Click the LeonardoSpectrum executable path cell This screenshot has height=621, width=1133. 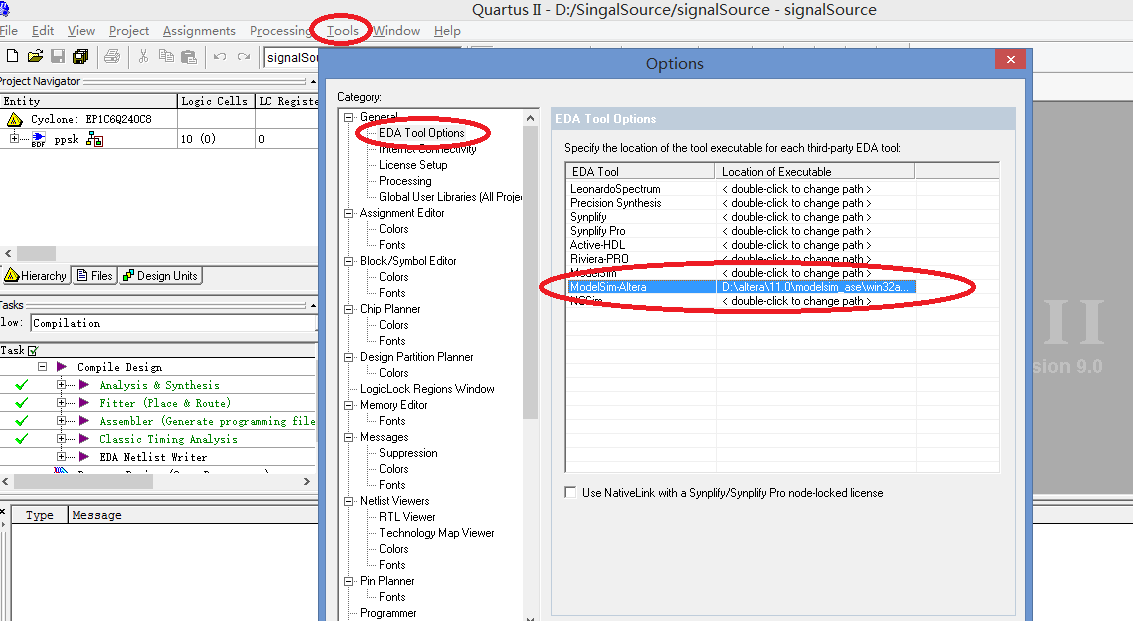(814, 189)
